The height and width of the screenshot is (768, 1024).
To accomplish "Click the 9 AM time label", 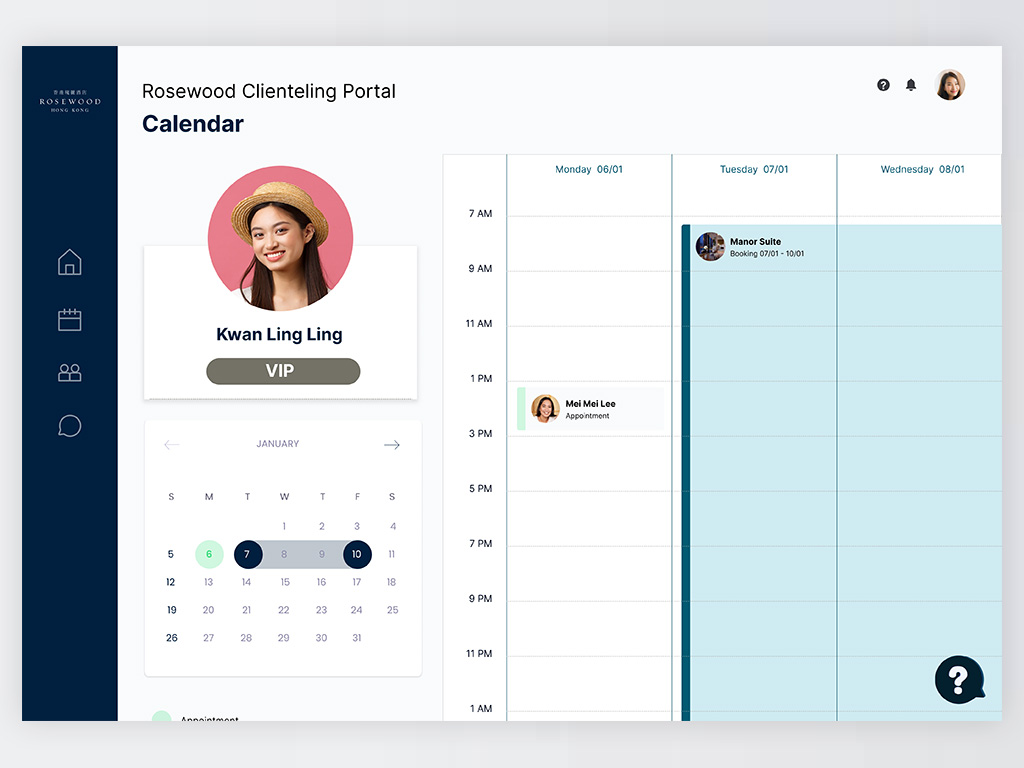I will pos(481,268).
